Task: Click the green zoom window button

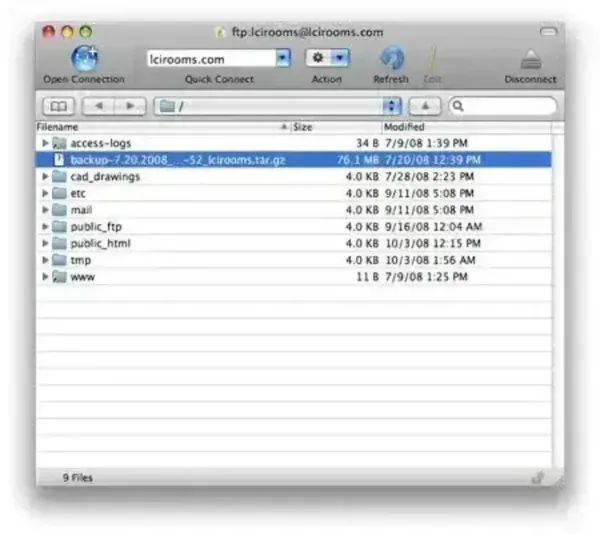Action: (86, 31)
